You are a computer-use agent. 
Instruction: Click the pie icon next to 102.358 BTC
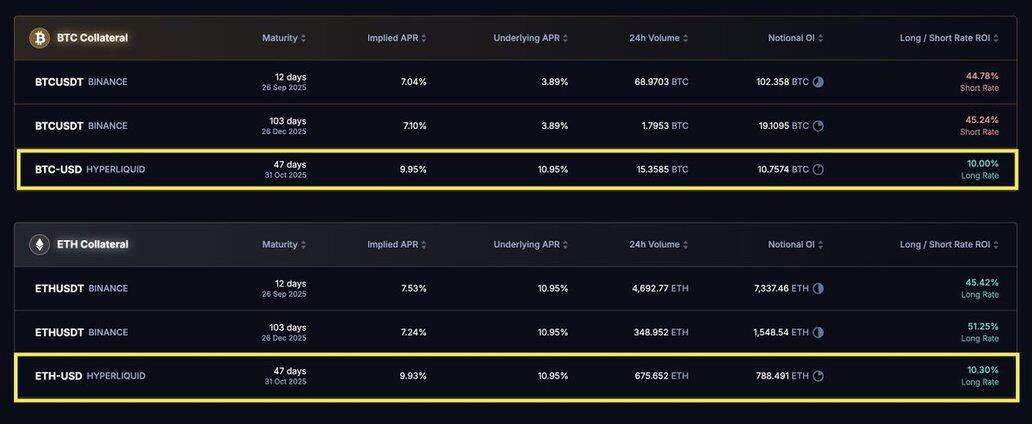[818, 82]
